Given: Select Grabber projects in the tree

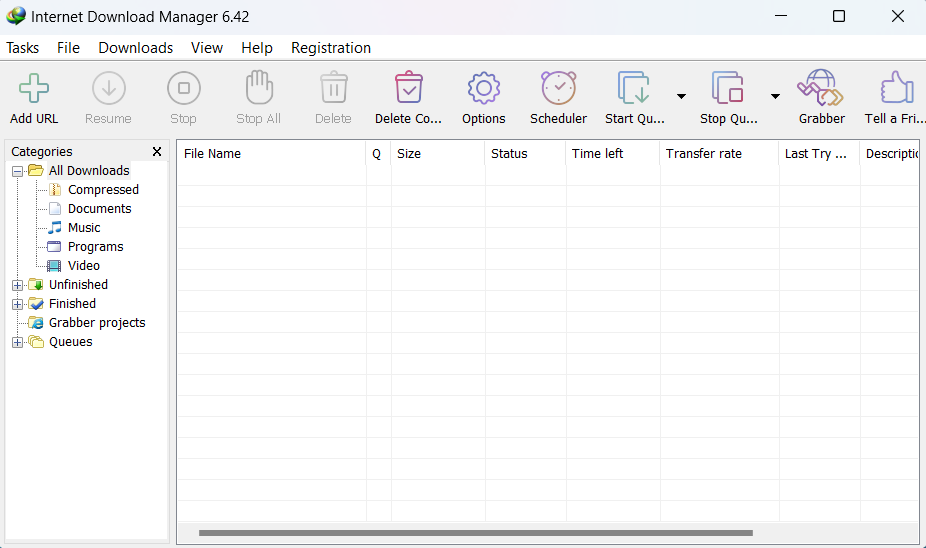Looking at the screenshot, I should tap(97, 322).
